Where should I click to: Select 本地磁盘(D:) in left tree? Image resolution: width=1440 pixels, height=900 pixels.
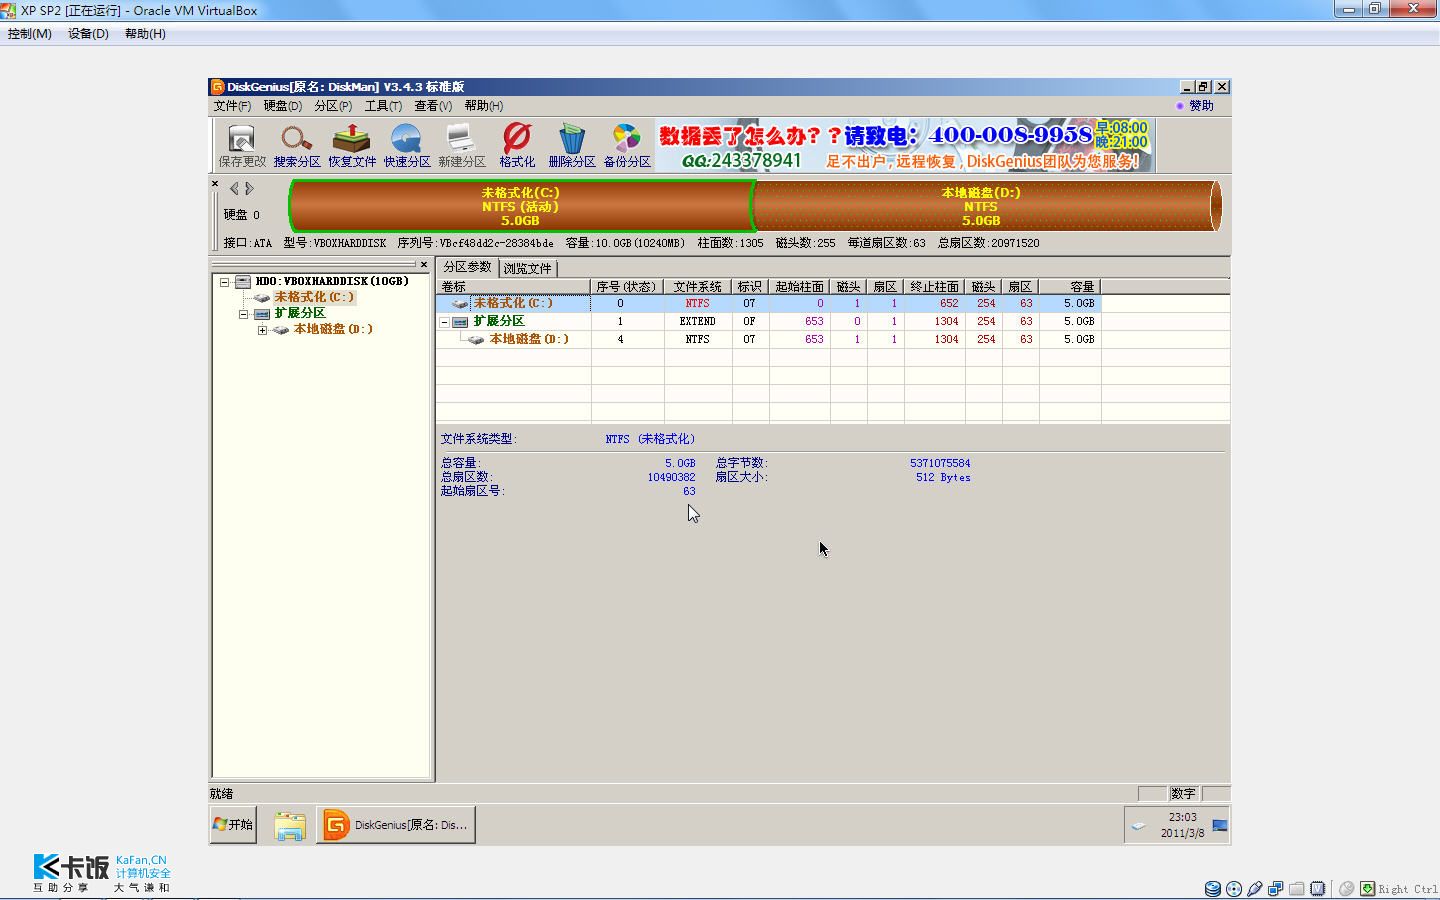333,329
